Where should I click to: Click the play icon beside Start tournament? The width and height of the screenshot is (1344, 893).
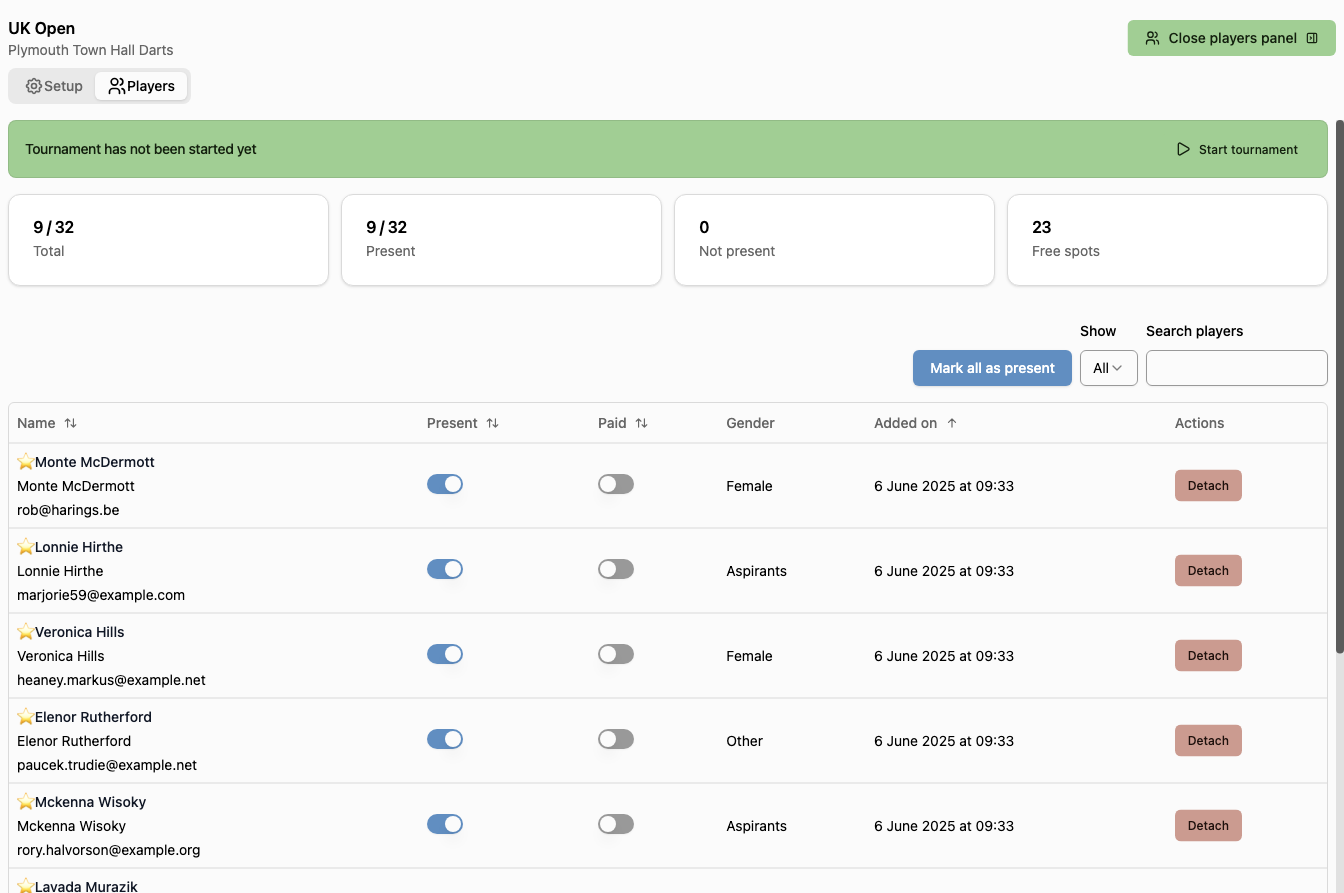[1183, 149]
